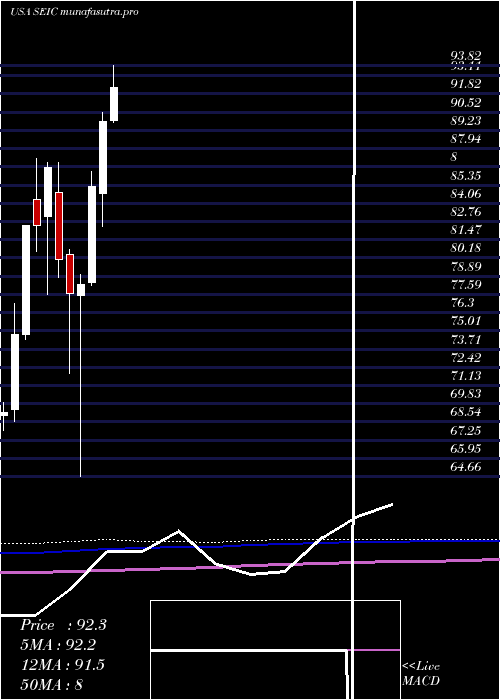Viewport: 500px width, 700px height.
Task: Click the pink 50MA line
Action: 250,566
